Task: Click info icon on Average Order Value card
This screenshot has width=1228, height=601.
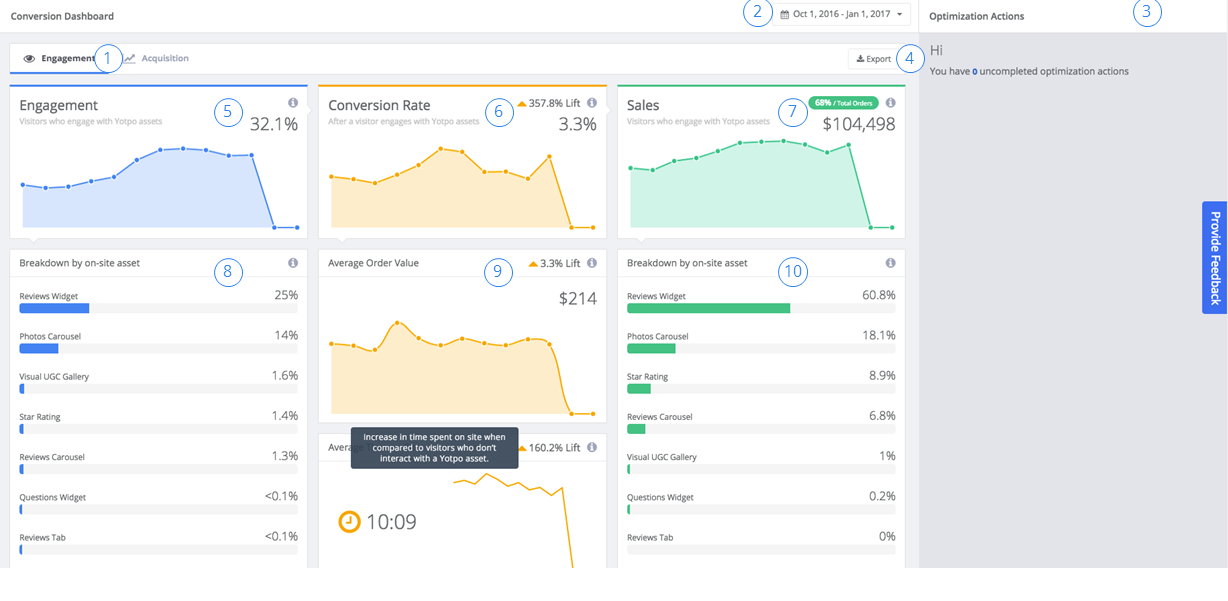Action: tap(592, 263)
